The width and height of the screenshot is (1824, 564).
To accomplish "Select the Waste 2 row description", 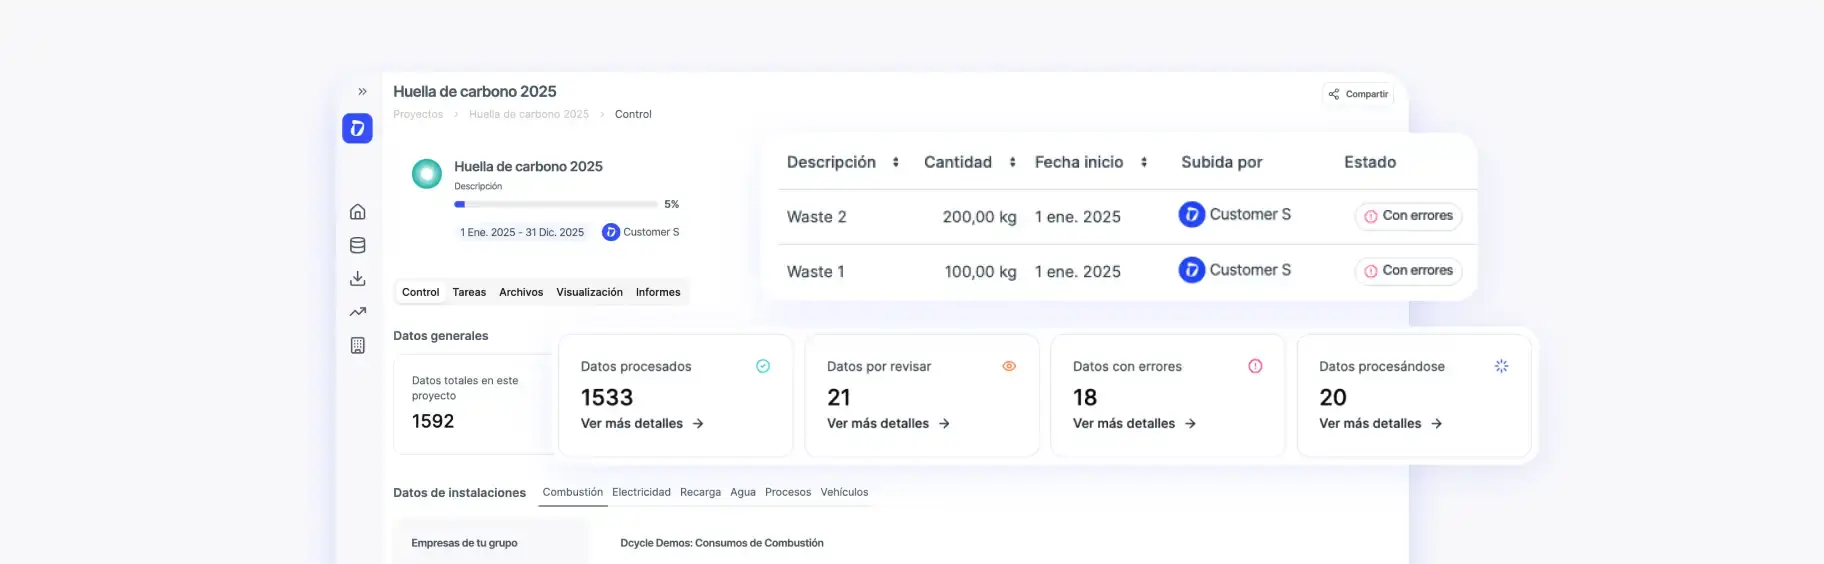I will [816, 217].
